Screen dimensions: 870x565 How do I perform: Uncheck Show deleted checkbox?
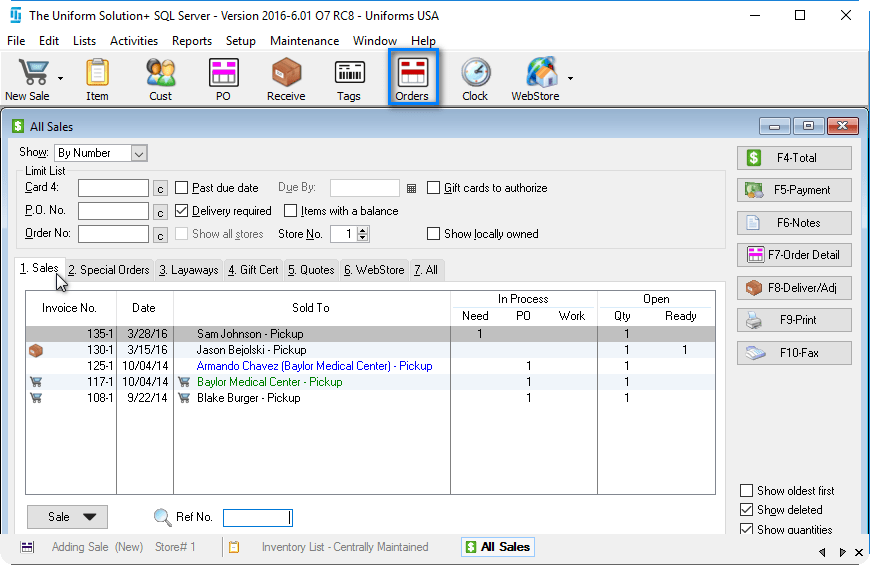tap(747, 509)
